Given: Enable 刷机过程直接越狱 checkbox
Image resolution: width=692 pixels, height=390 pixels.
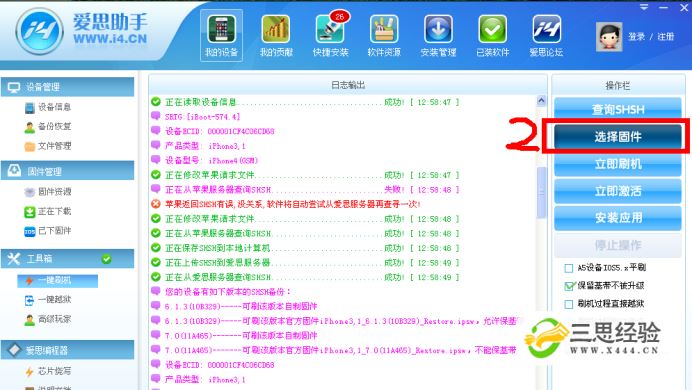Looking at the screenshot, I should 569,304.
